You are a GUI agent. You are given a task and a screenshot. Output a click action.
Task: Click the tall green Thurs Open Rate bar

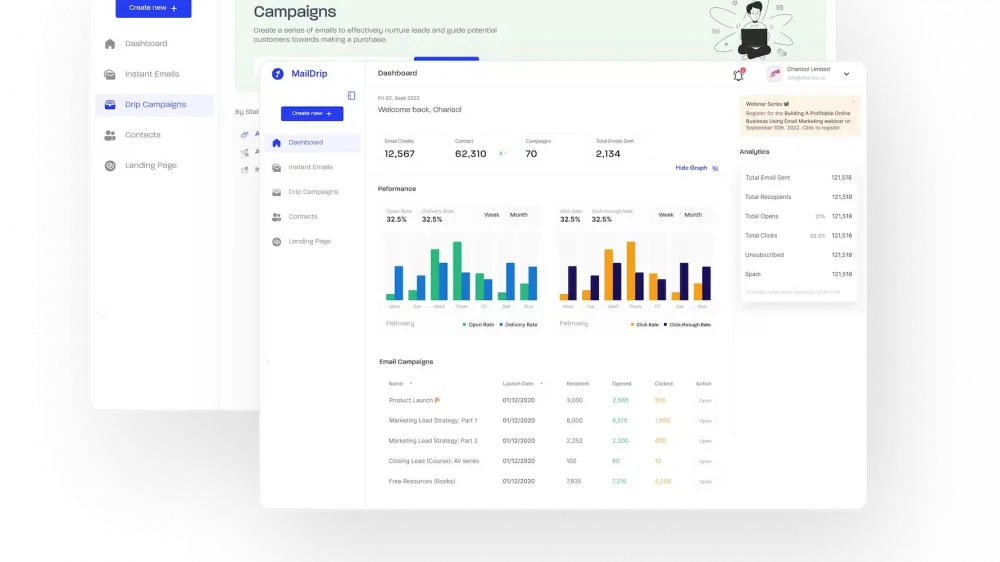point(457,270)
